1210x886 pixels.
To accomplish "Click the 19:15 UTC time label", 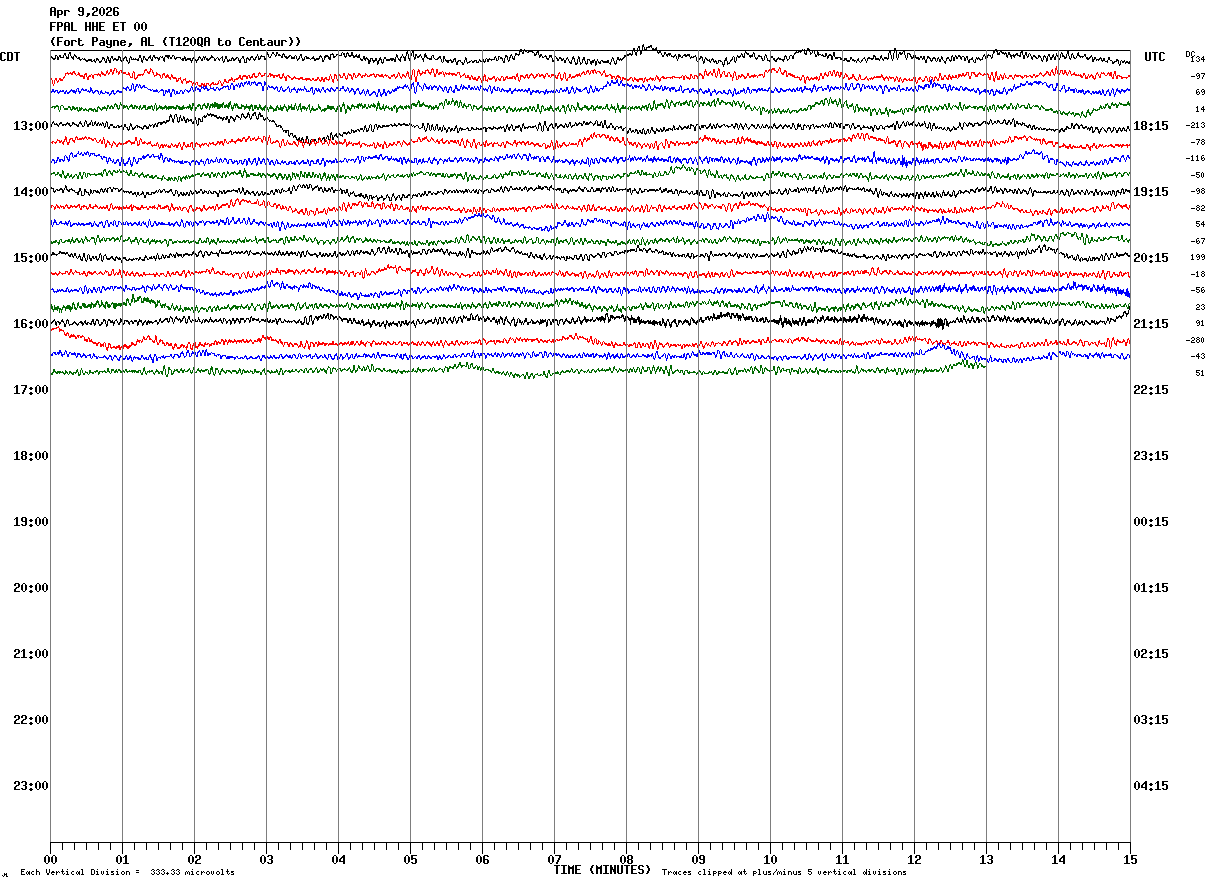I will tap(1151, 192).
